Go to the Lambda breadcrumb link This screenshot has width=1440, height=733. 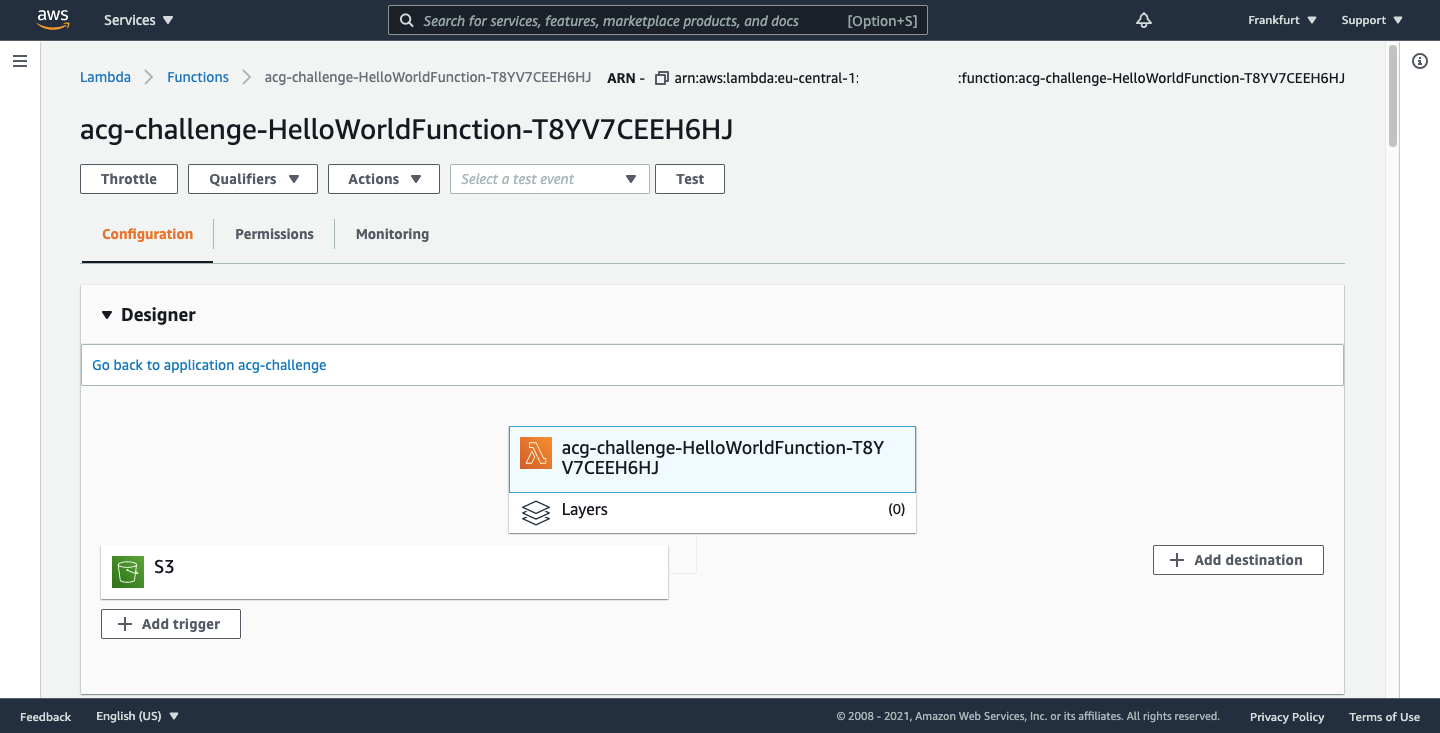(x=105, y=77)
